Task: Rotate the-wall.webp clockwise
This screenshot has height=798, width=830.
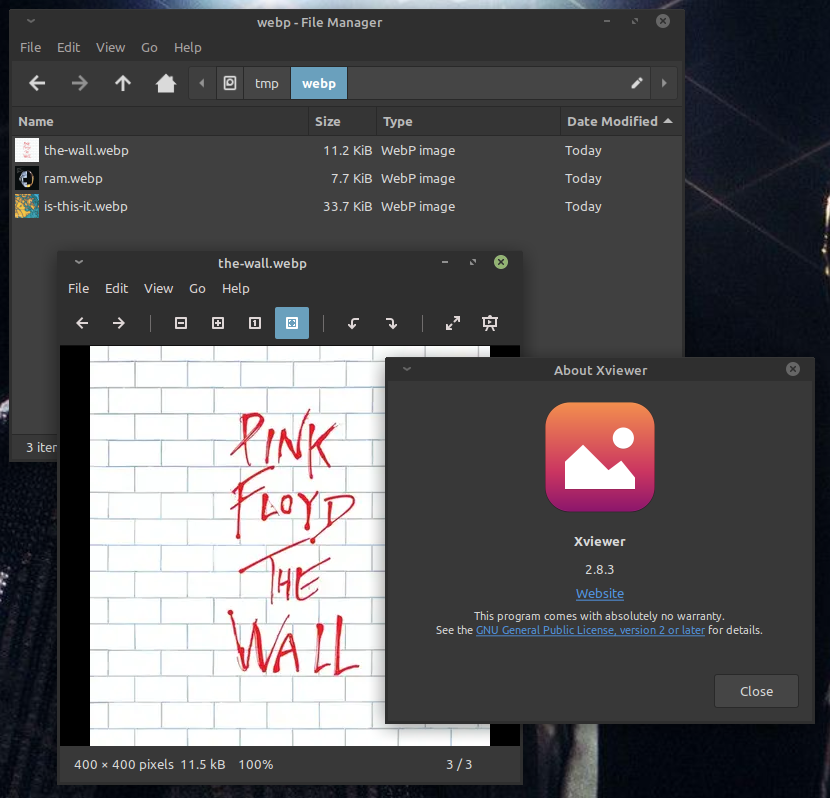Action: [391, 323]
